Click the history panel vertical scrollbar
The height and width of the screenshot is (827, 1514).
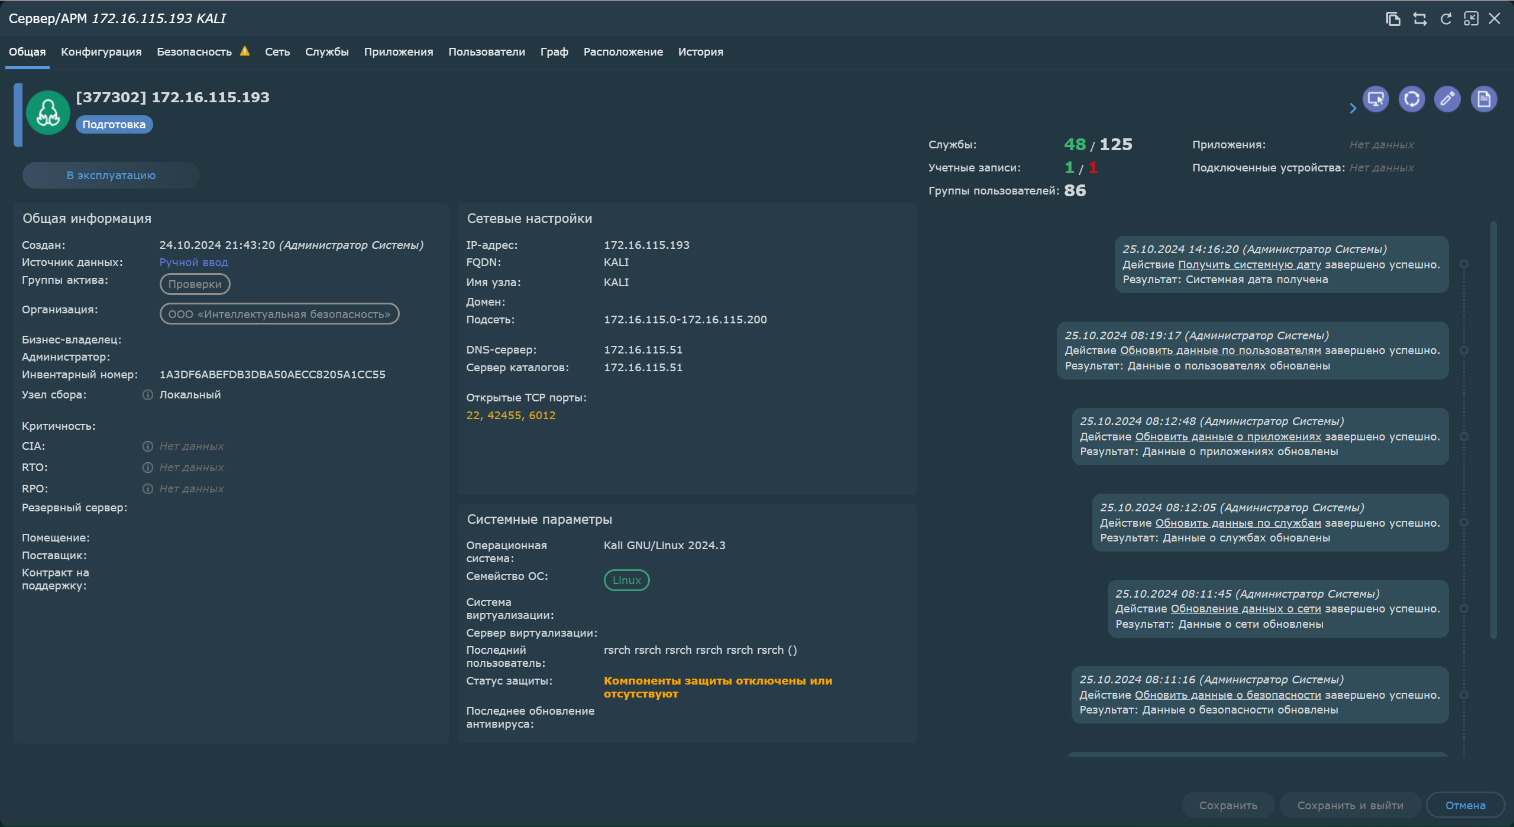(x=1493, y=430)
